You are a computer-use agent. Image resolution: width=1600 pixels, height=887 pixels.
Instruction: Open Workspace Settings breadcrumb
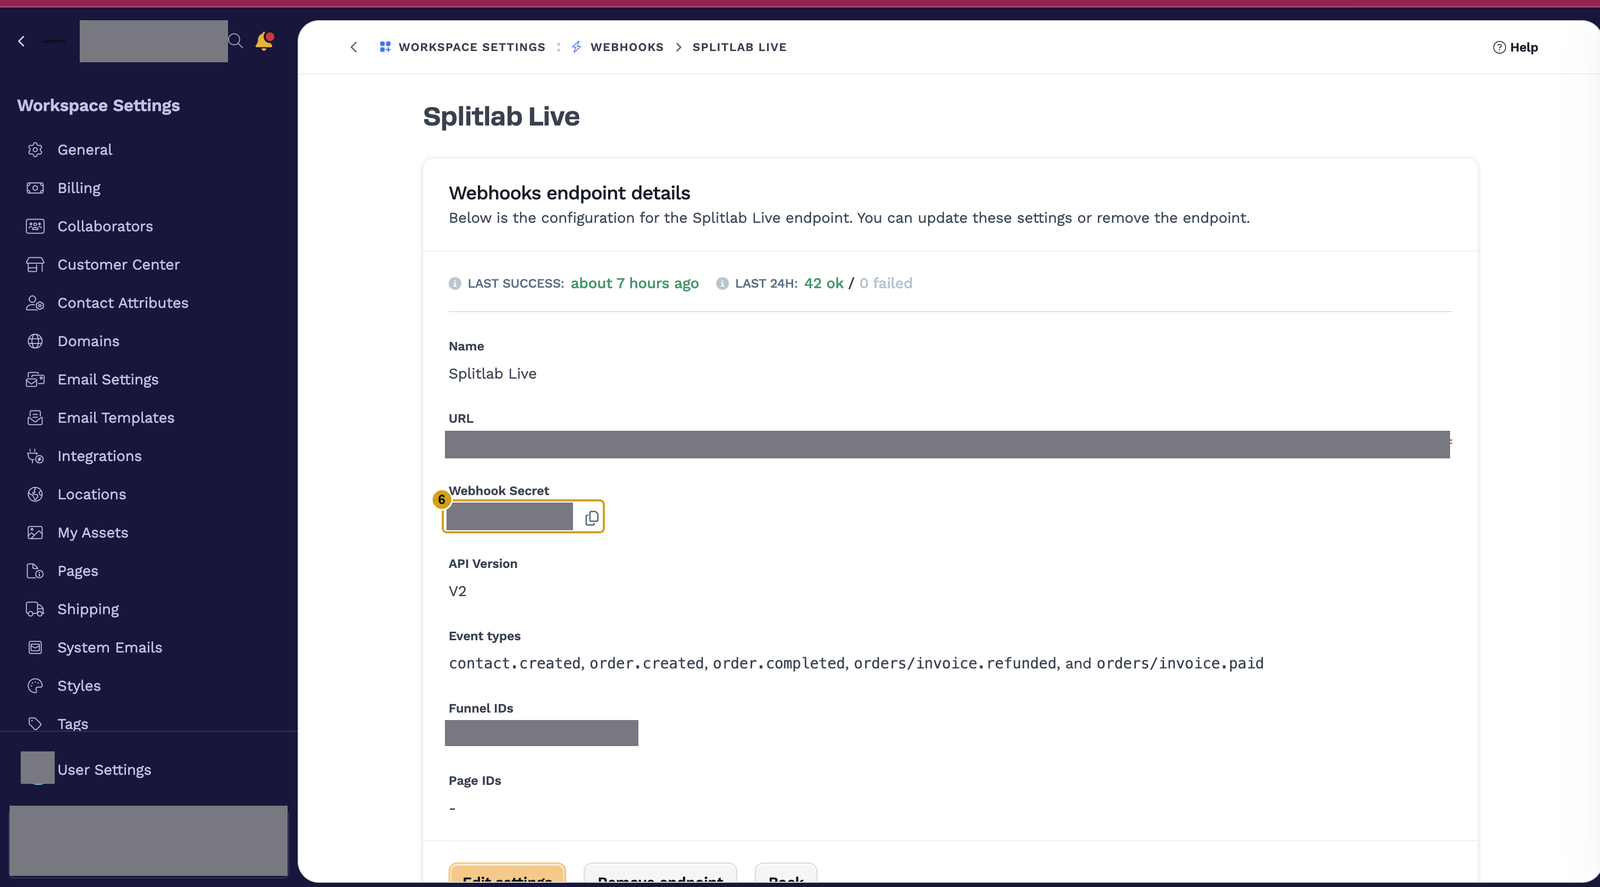coord(472,47)
